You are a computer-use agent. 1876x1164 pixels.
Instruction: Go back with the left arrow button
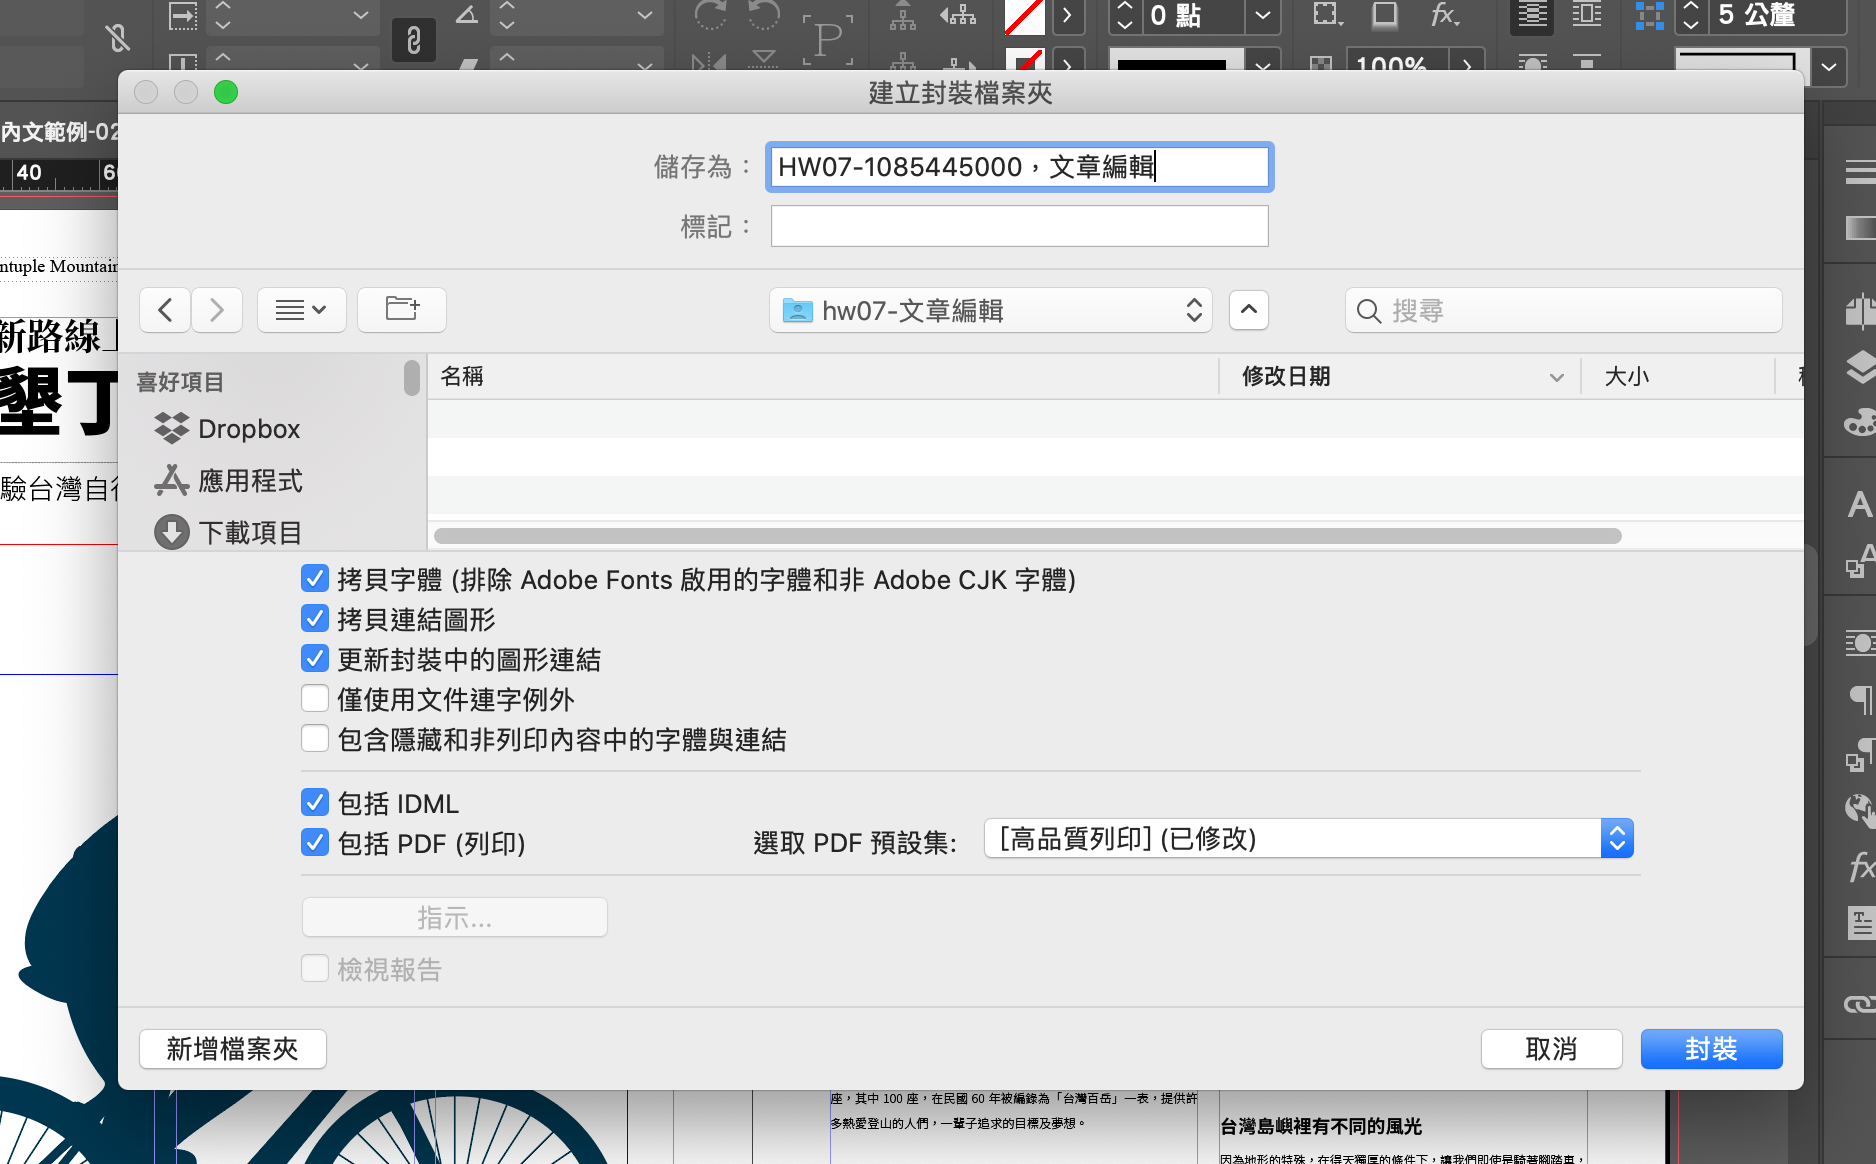coord(166,310)
